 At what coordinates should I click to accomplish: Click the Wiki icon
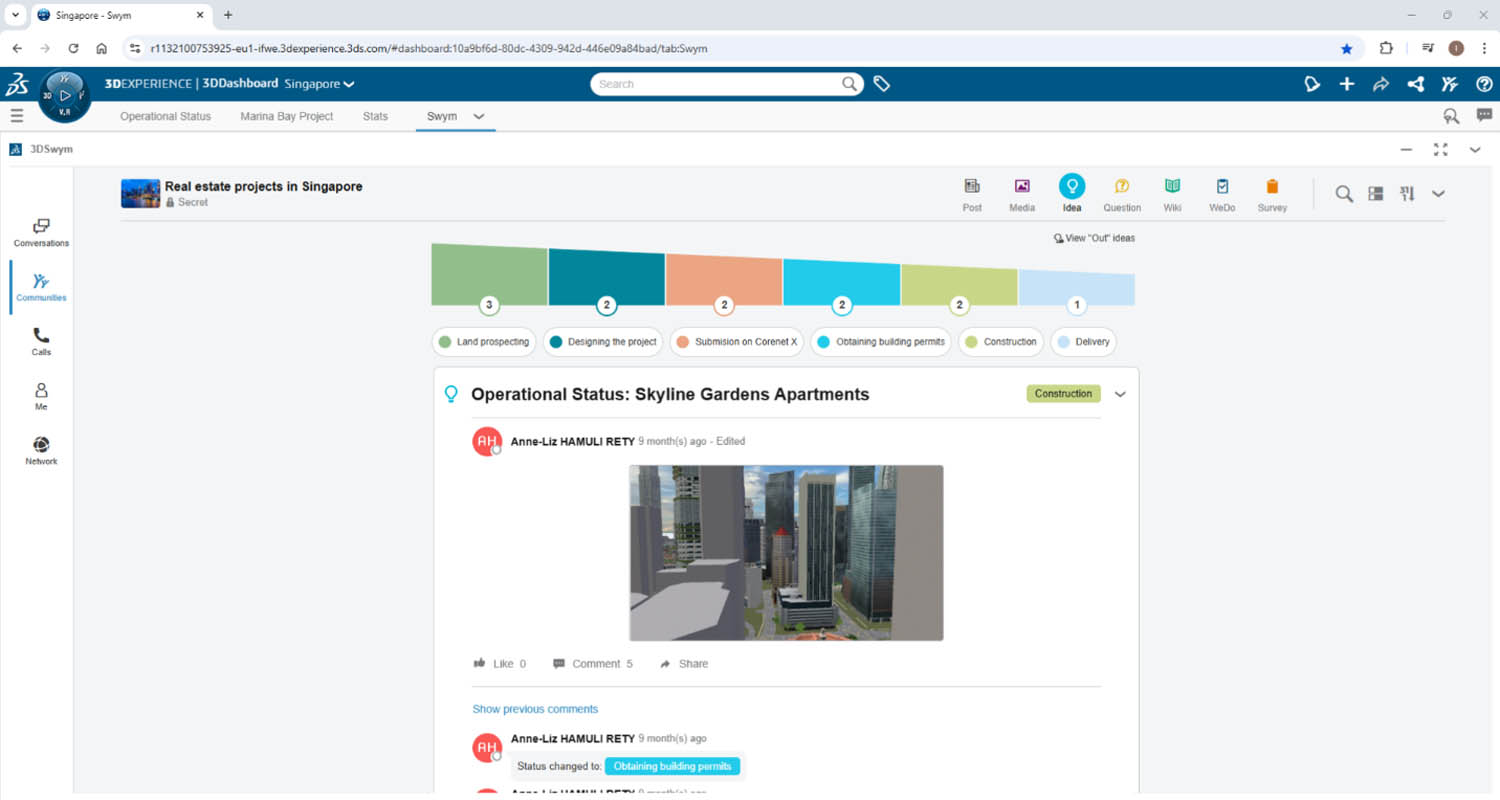pyautogui.click(x=1172, y=193)
